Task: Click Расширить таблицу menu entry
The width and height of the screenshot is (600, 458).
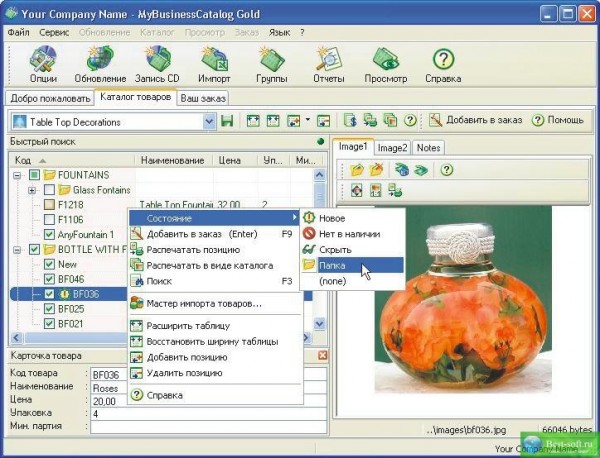Action: [214, 326]
